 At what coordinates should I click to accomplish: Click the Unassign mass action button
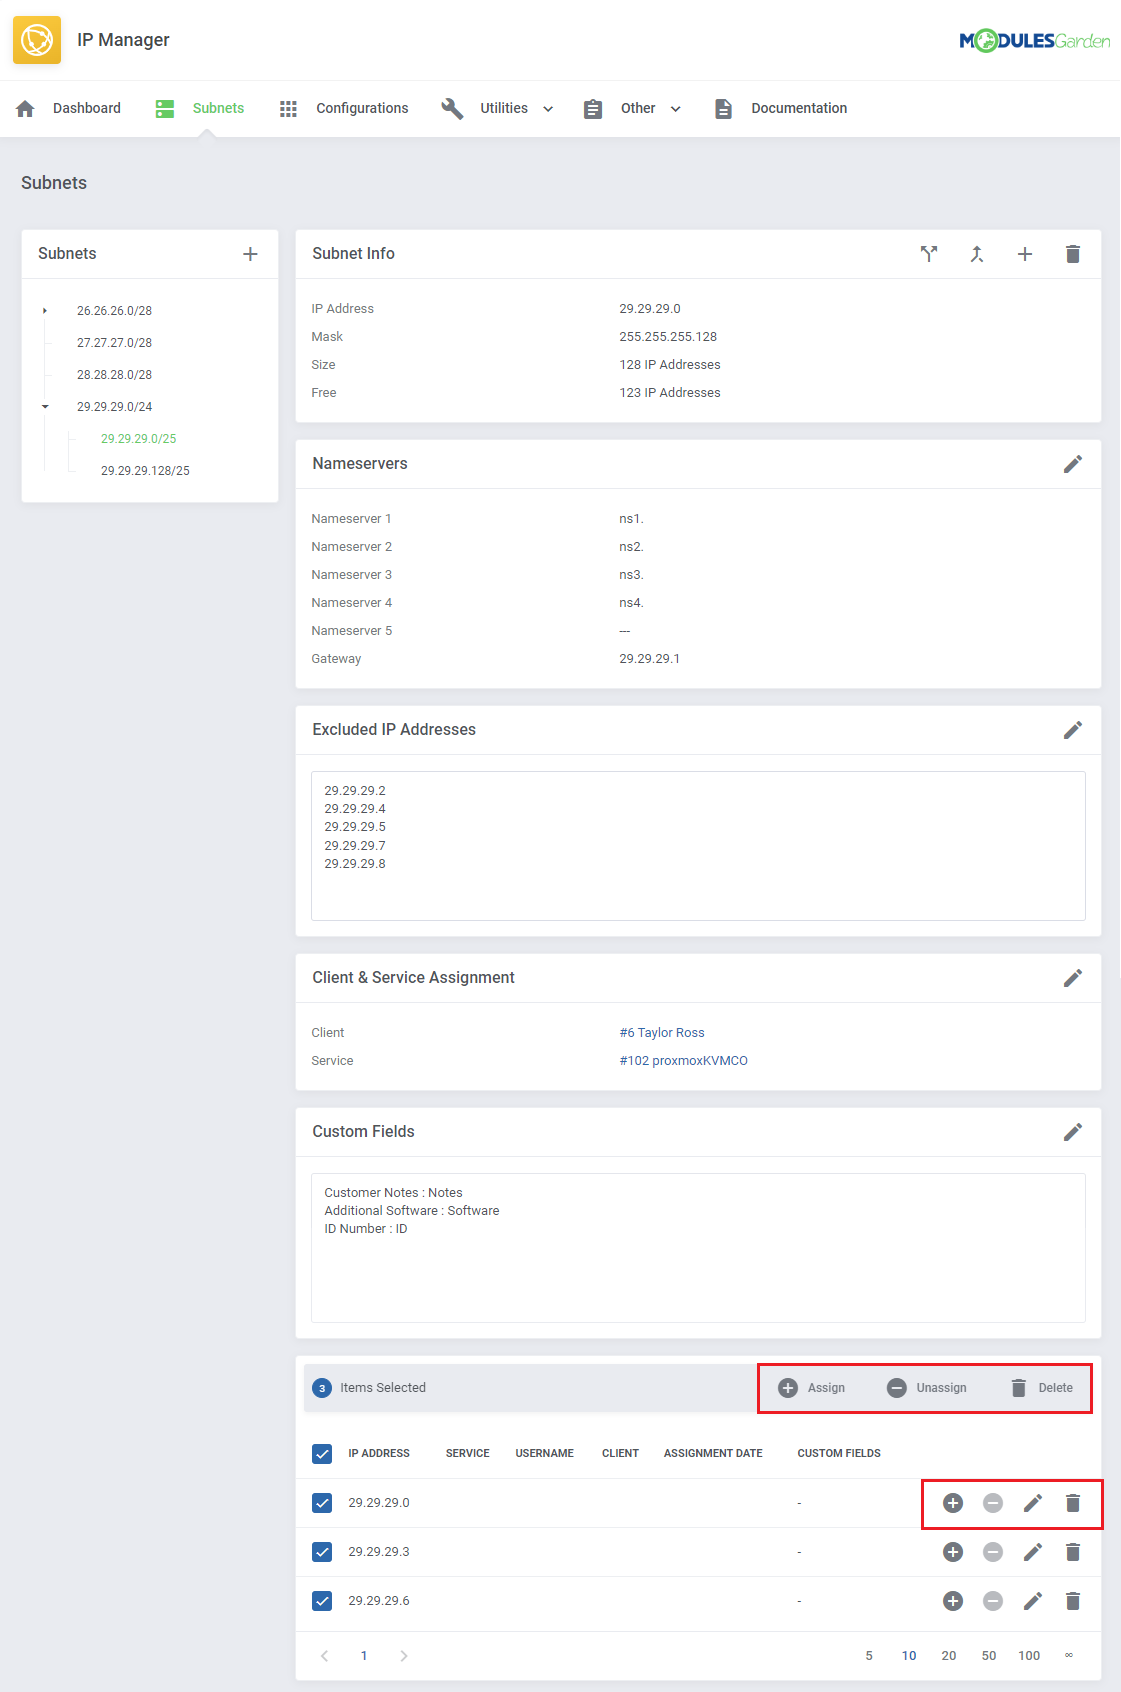[927, 1388]
